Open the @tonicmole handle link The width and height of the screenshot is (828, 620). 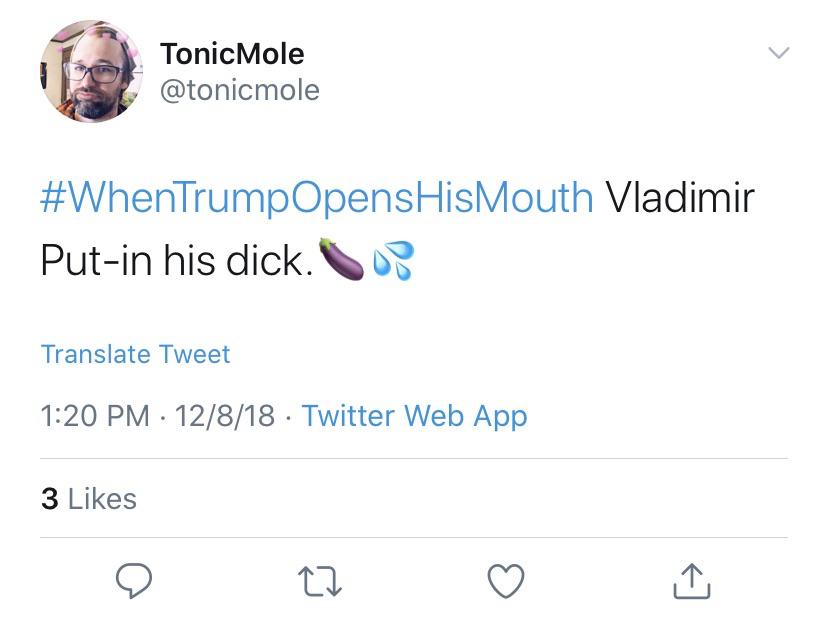[239, 90]
